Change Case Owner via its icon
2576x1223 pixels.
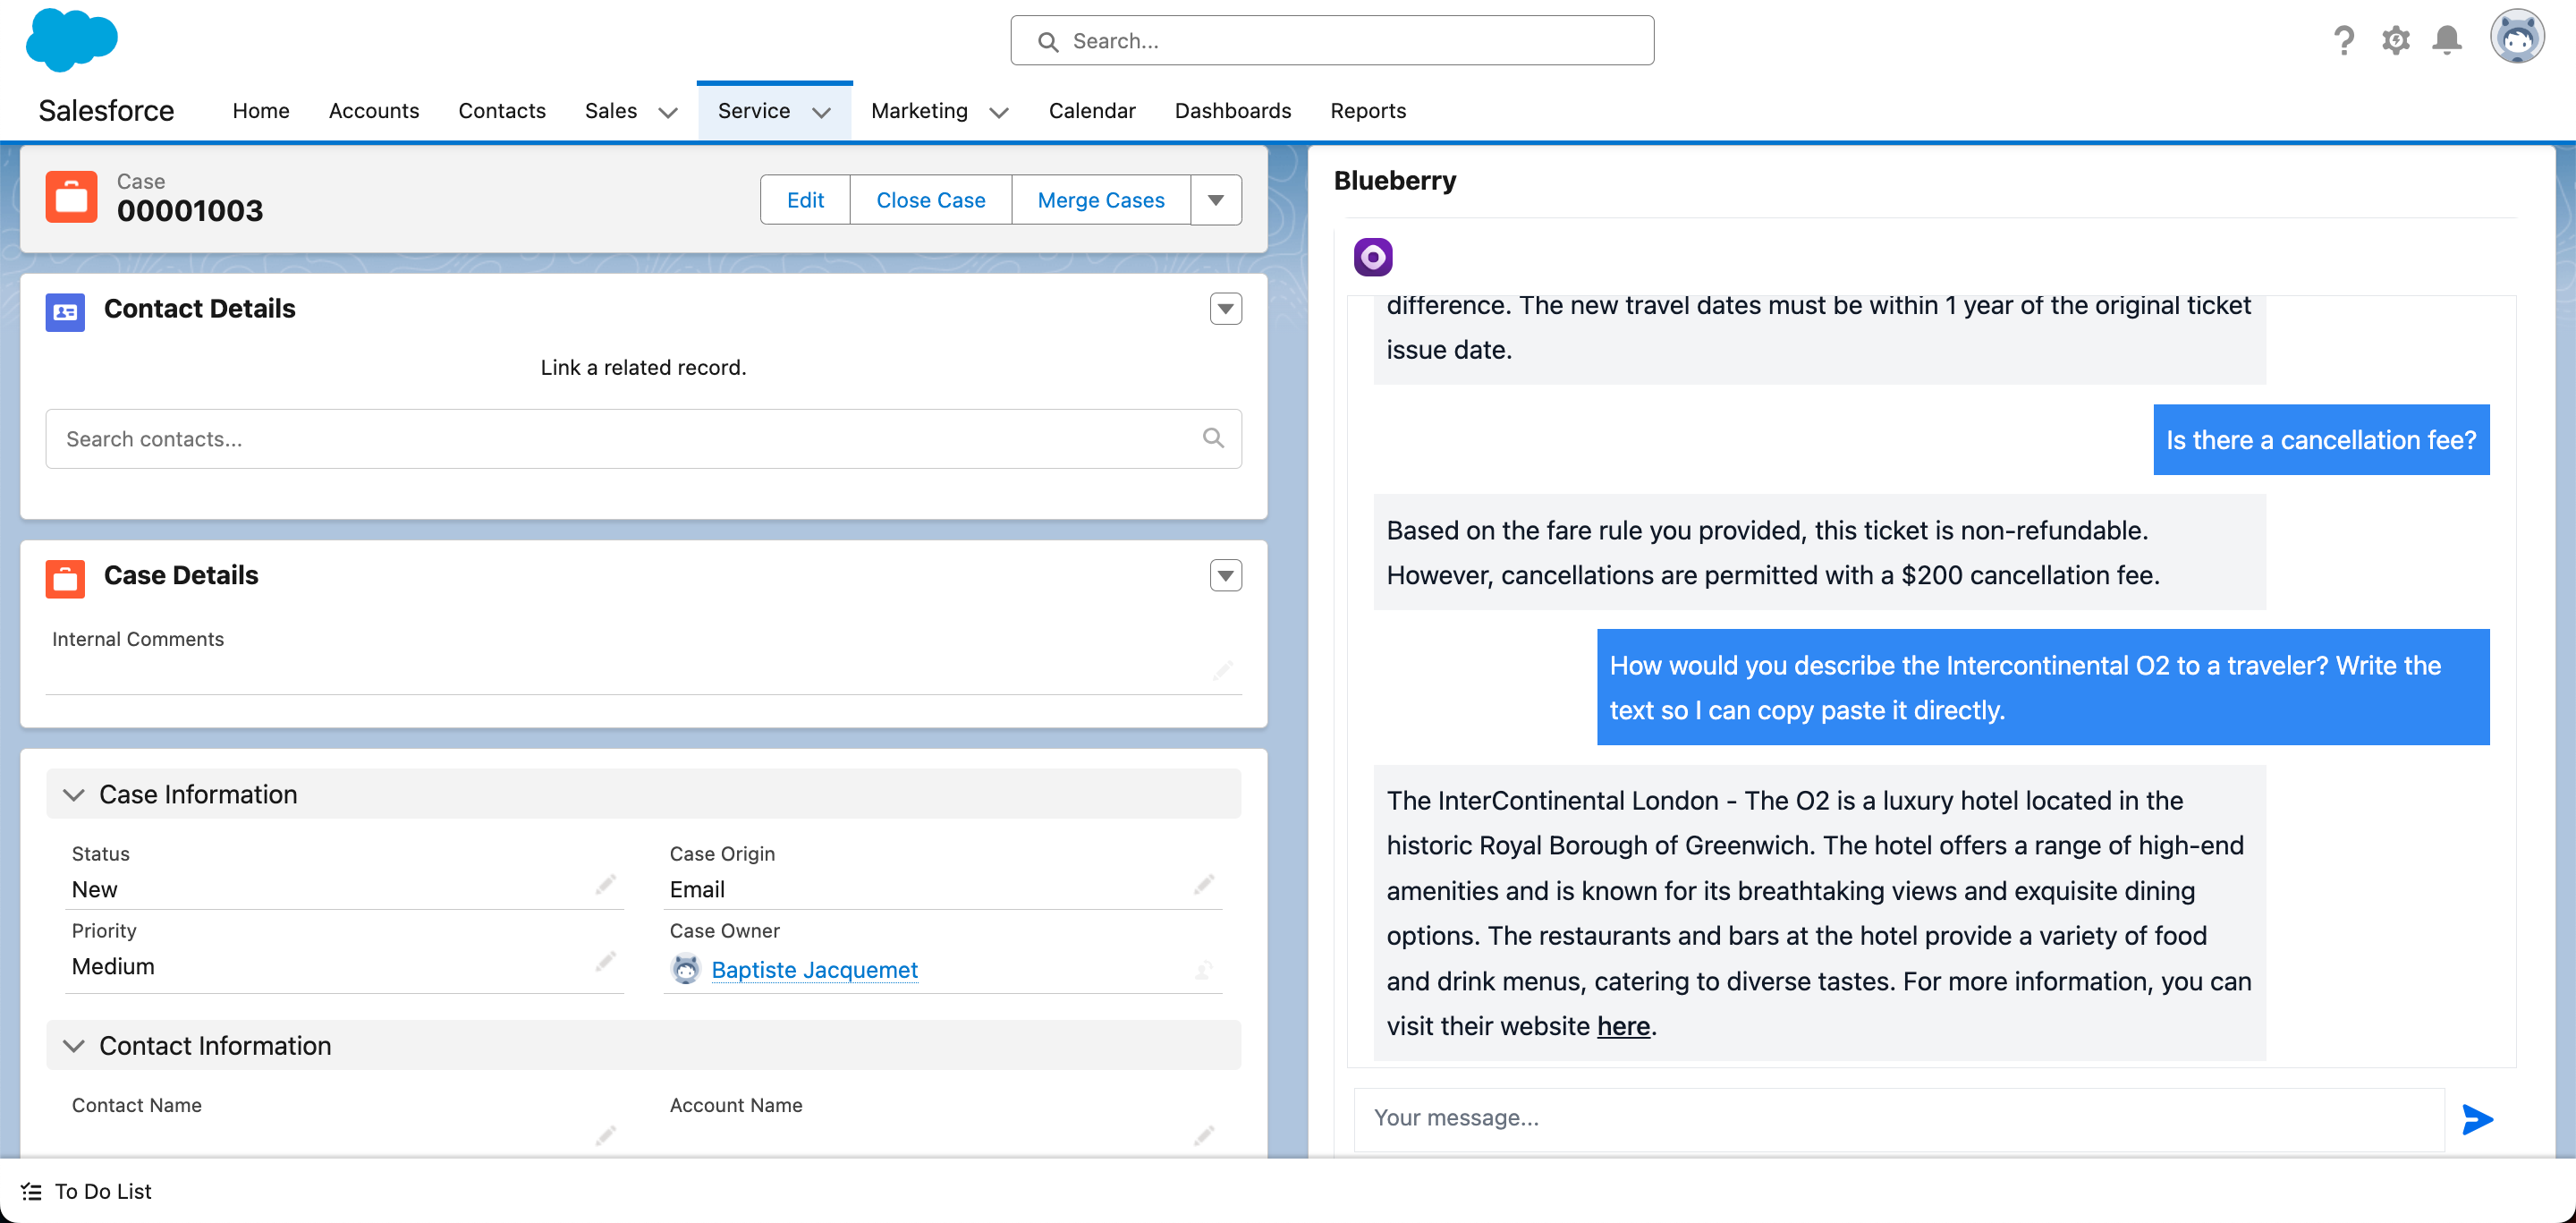pos(1203,970)
